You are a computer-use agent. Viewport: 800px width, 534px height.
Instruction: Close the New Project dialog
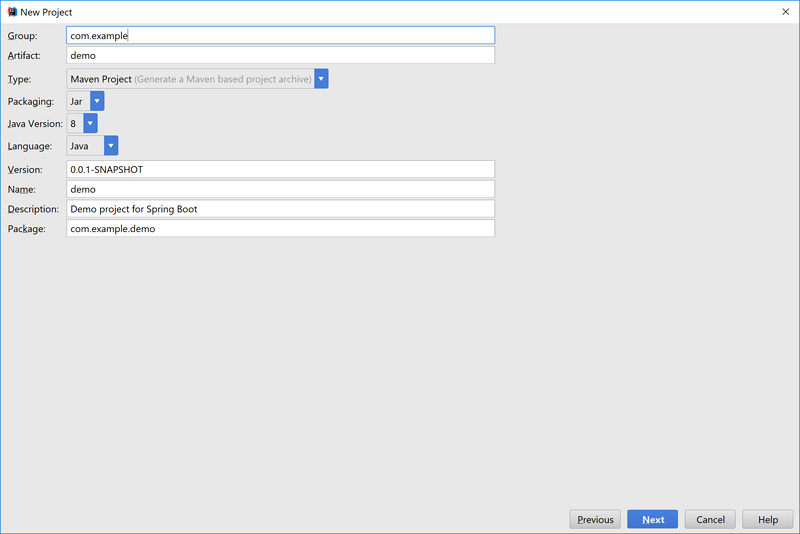[x=785, y=11]
